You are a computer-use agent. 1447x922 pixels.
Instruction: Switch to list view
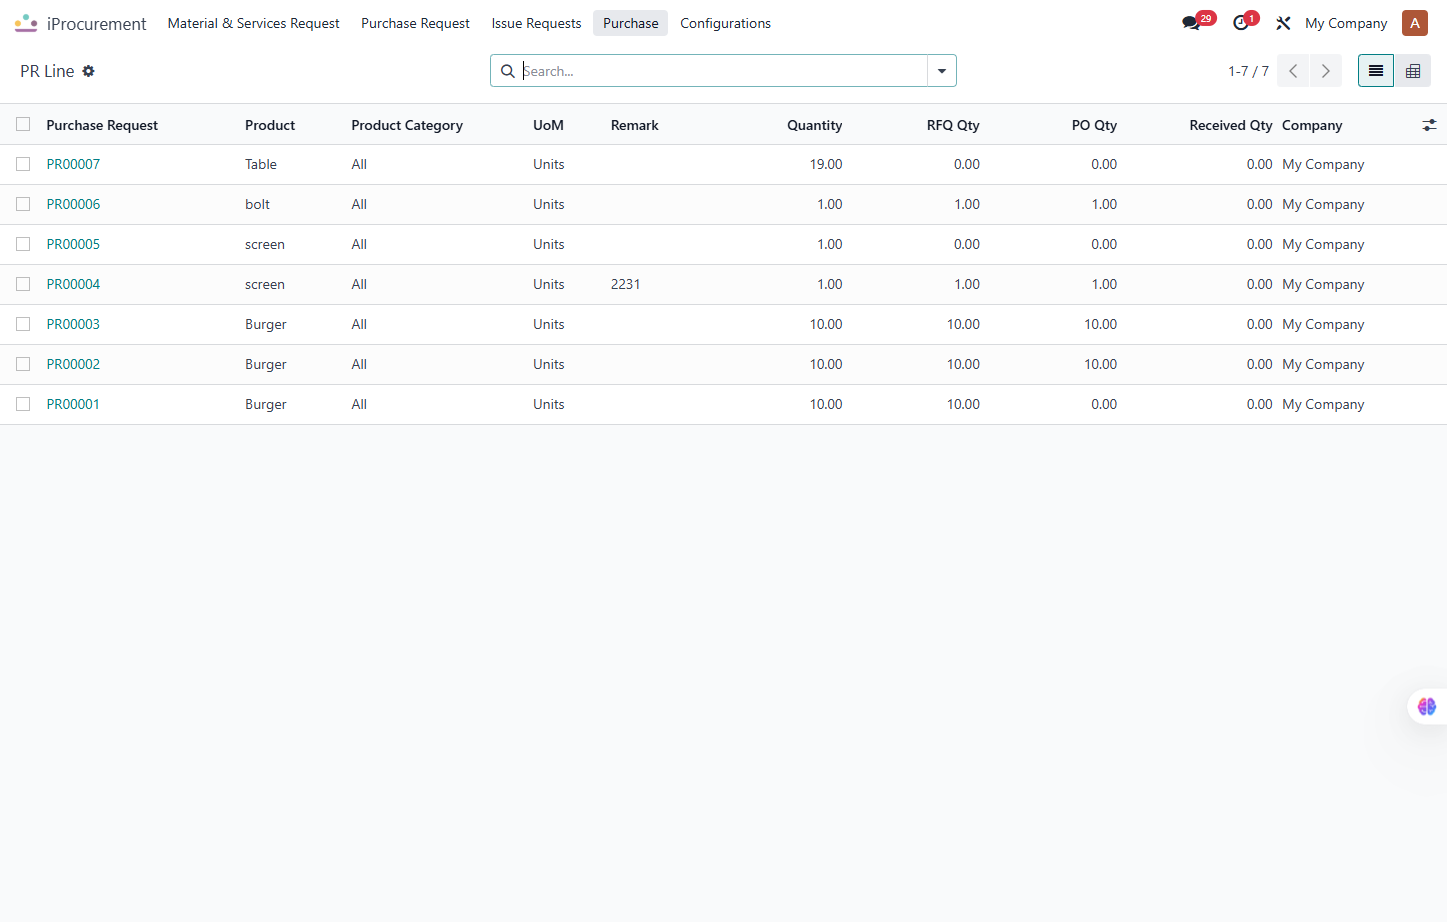1376,71
